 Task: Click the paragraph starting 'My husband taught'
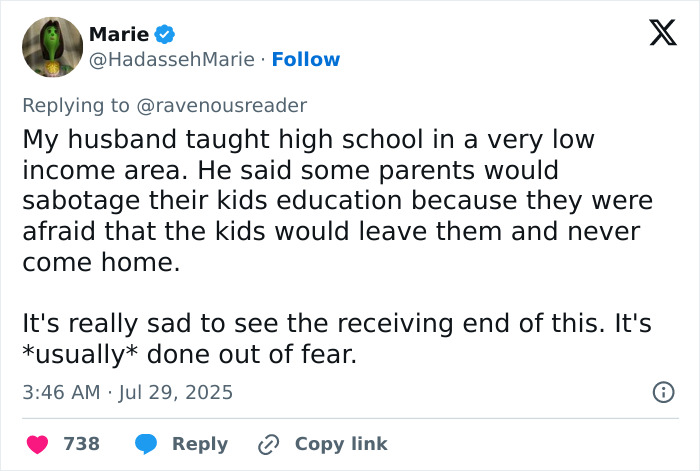pos(338,200)
